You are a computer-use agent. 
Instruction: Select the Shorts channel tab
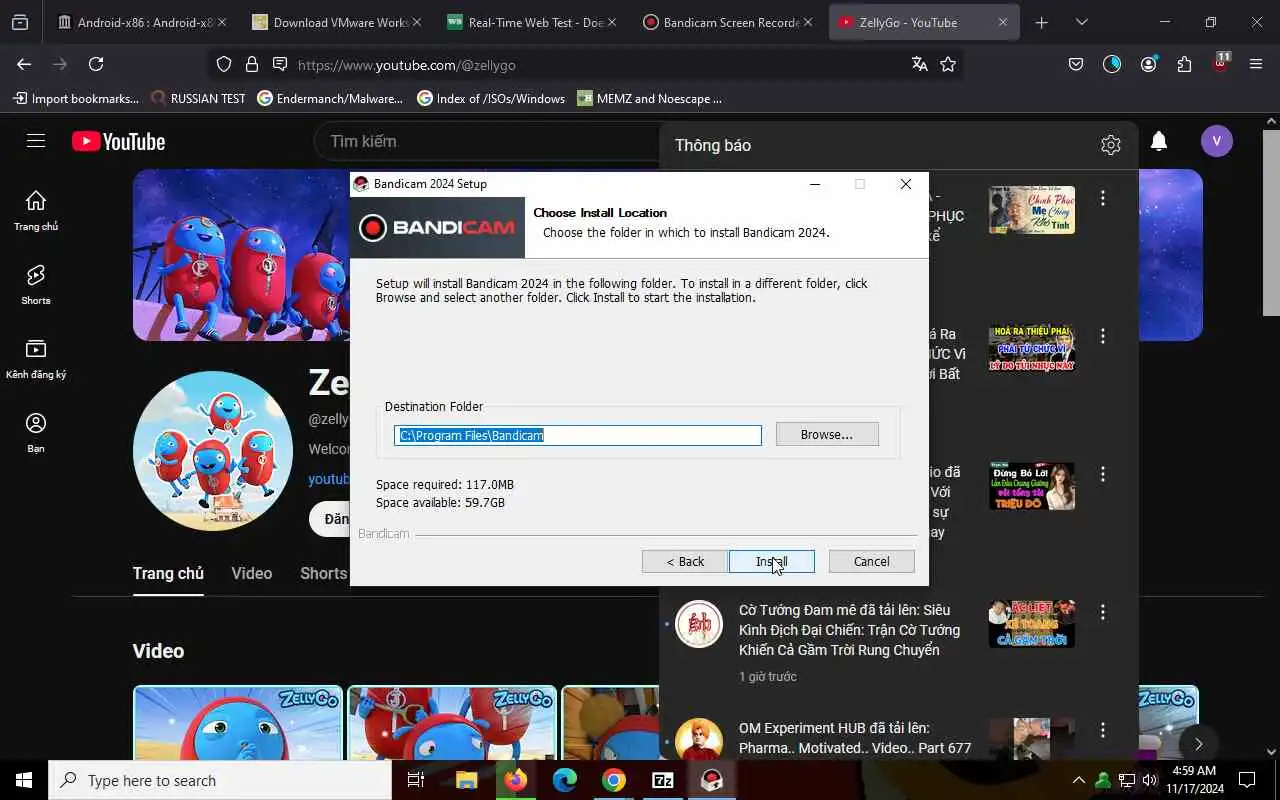click(x=323, y=573)
